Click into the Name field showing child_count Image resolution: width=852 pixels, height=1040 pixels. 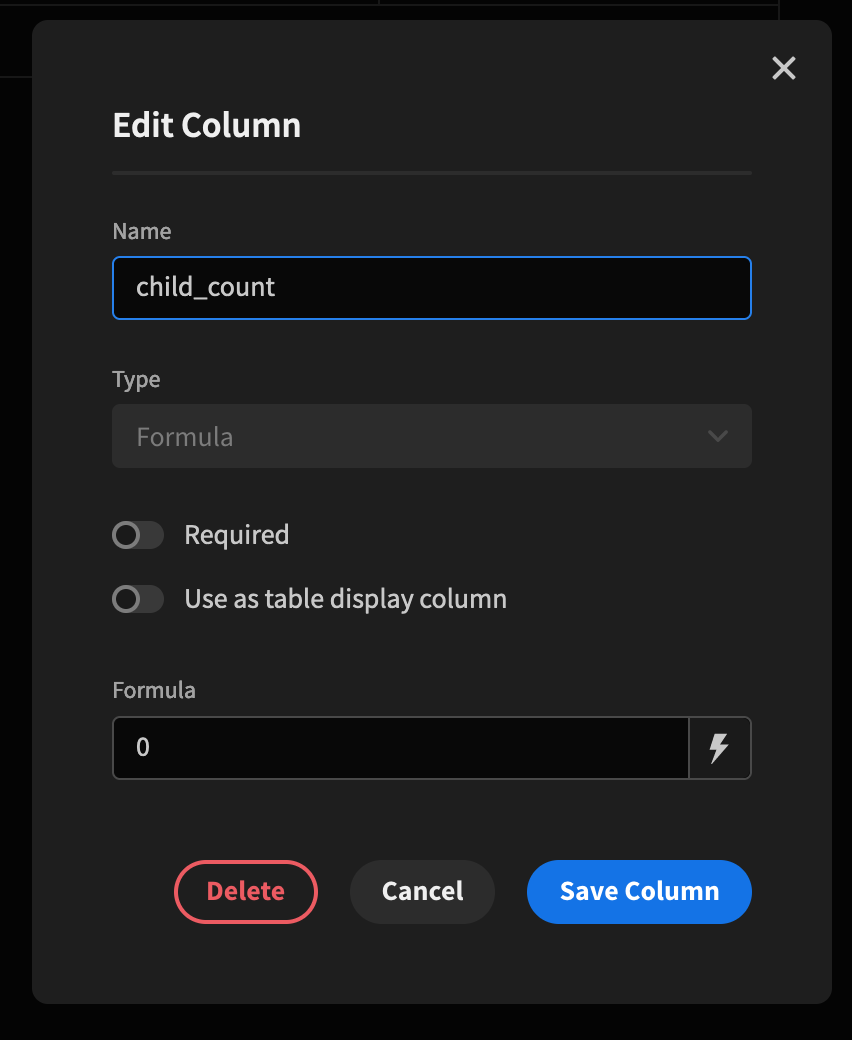point(432,287)
